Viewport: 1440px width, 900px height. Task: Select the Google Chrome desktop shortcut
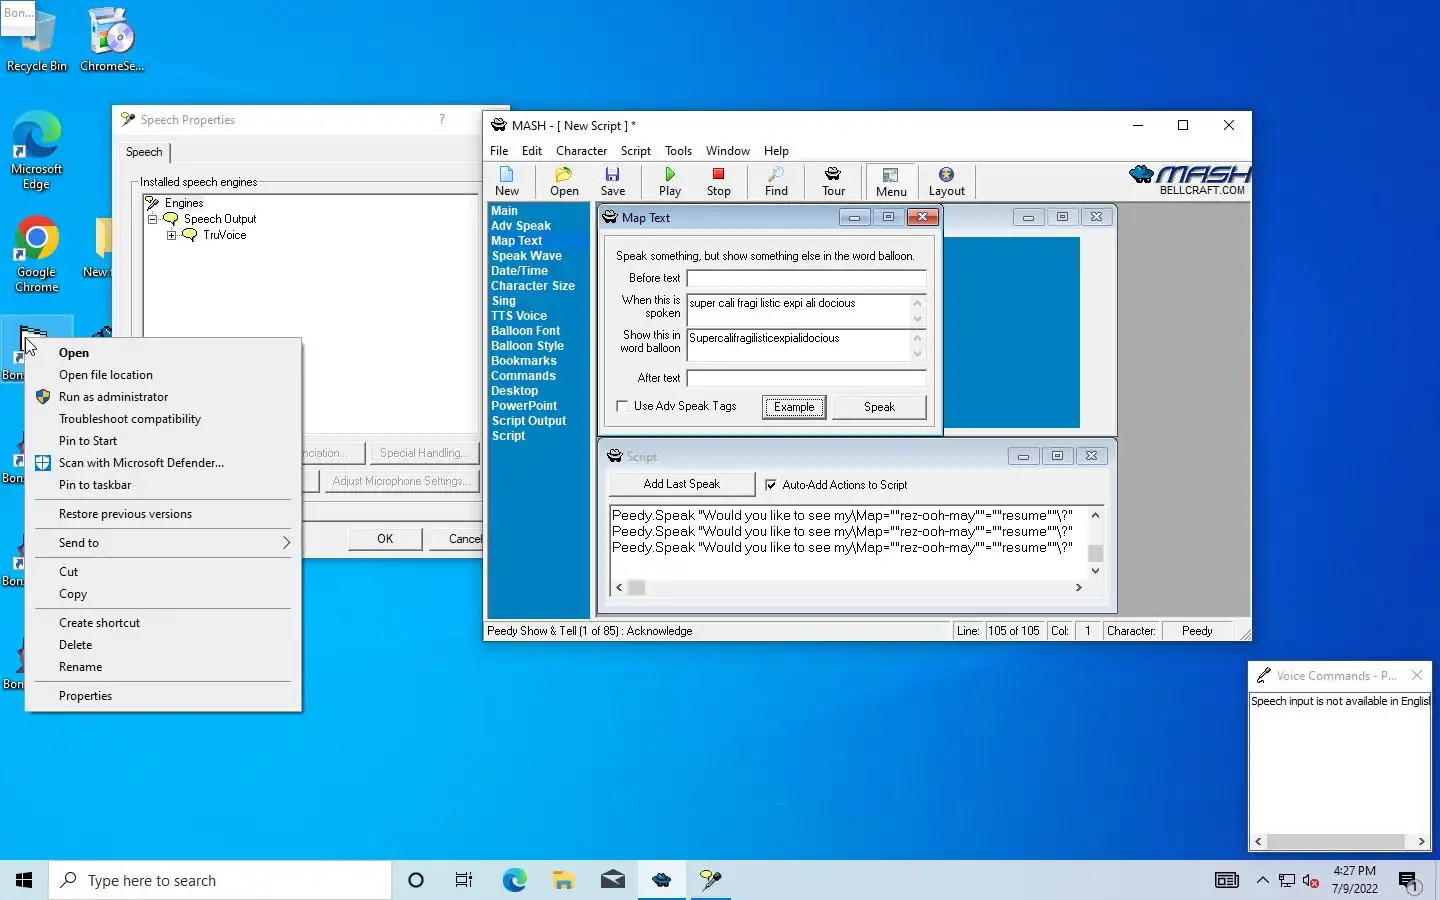click(x=37, y=255)
